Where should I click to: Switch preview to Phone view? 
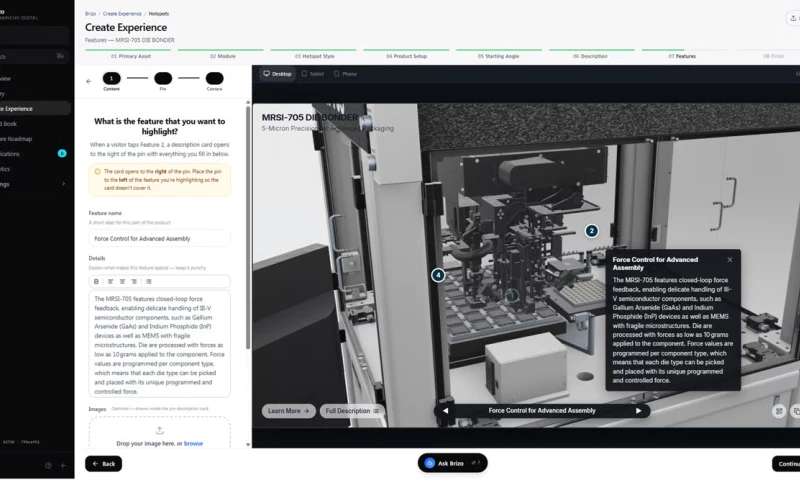[x=345, y=74]
